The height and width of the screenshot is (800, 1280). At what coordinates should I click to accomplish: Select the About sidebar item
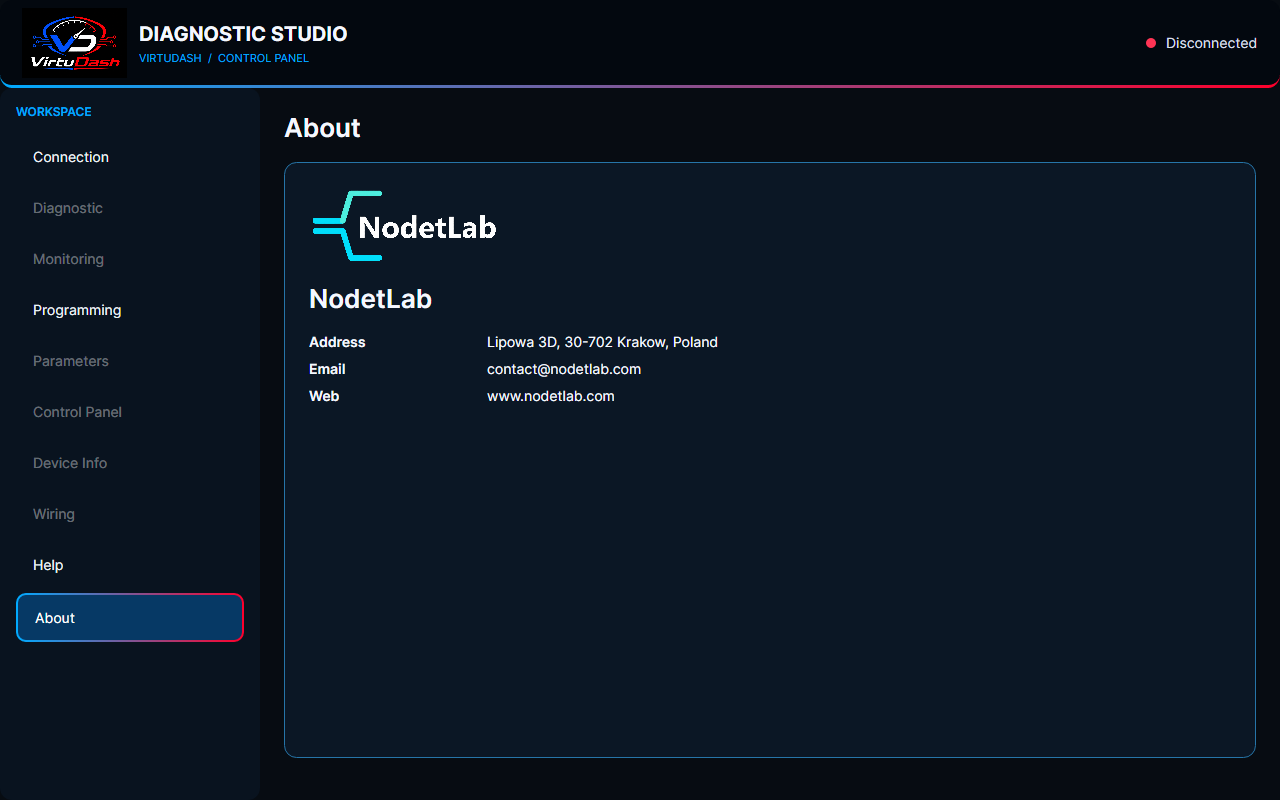coord(130,618)
